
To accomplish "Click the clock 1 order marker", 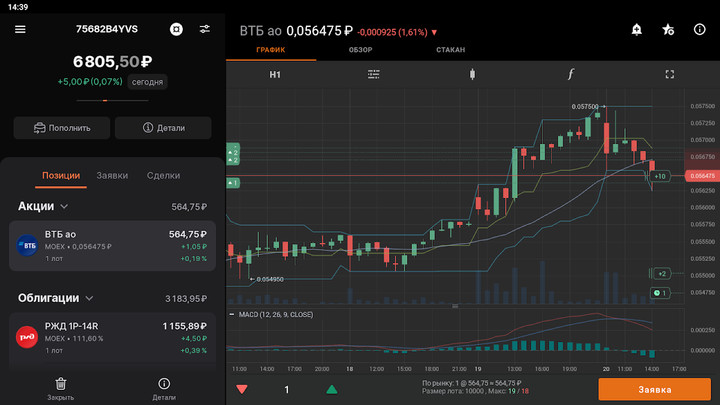I will (x=660, y=293).
